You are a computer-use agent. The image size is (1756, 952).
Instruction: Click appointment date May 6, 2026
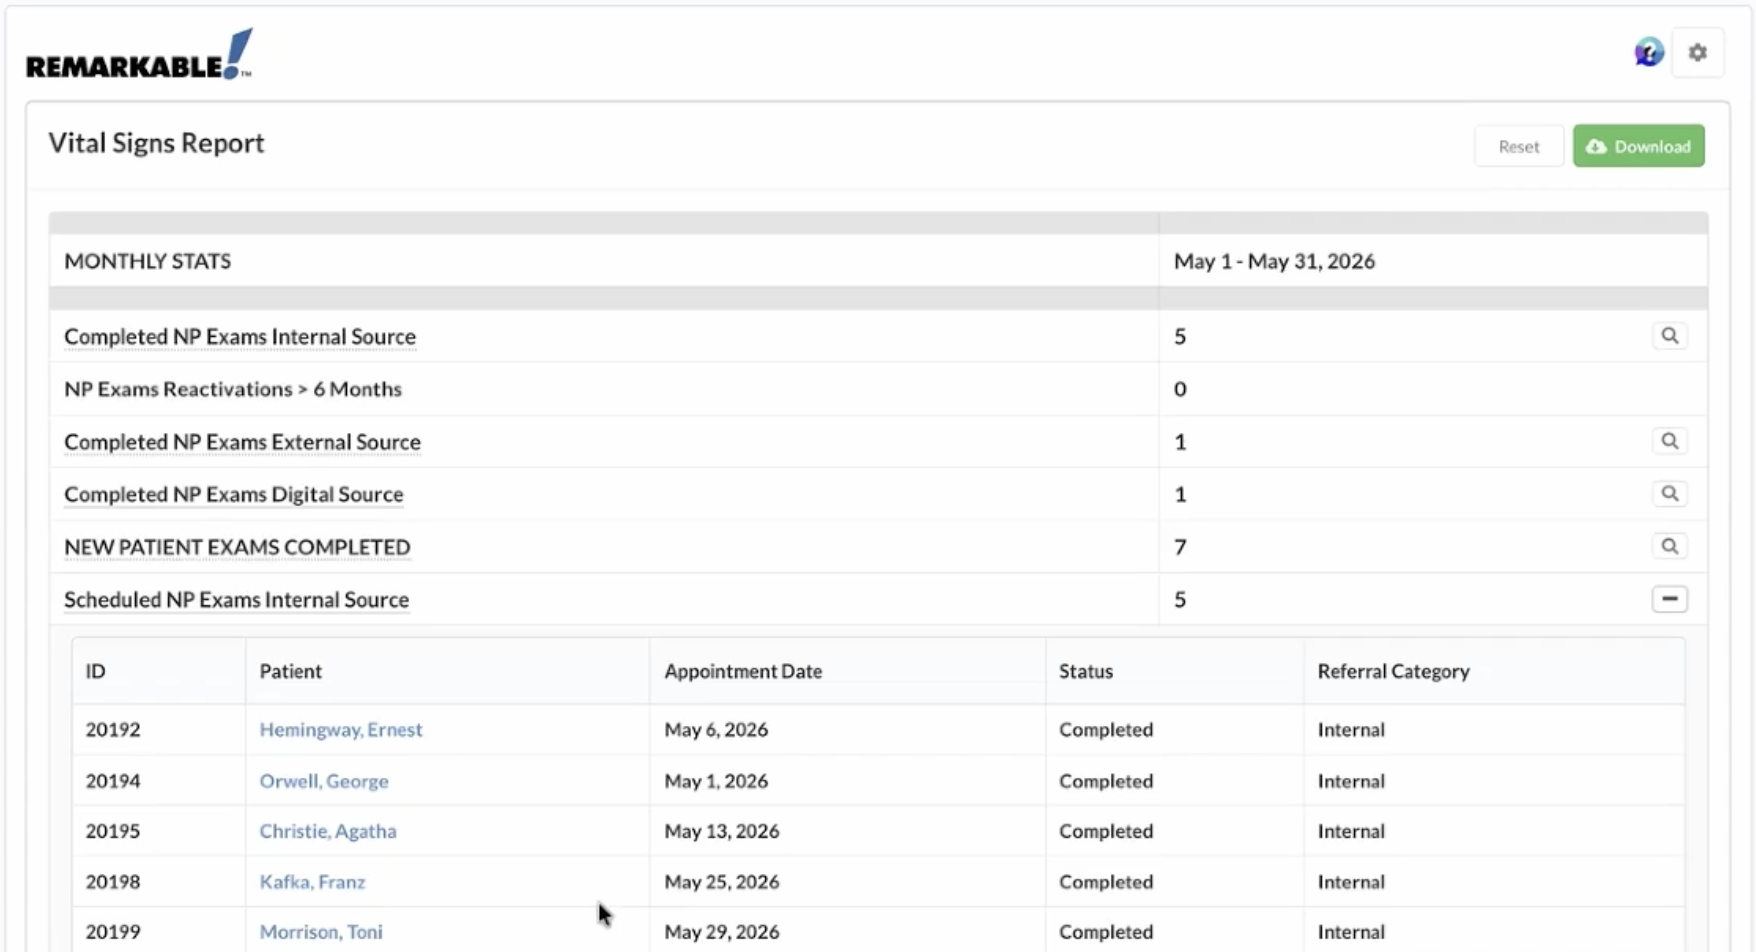716,730
